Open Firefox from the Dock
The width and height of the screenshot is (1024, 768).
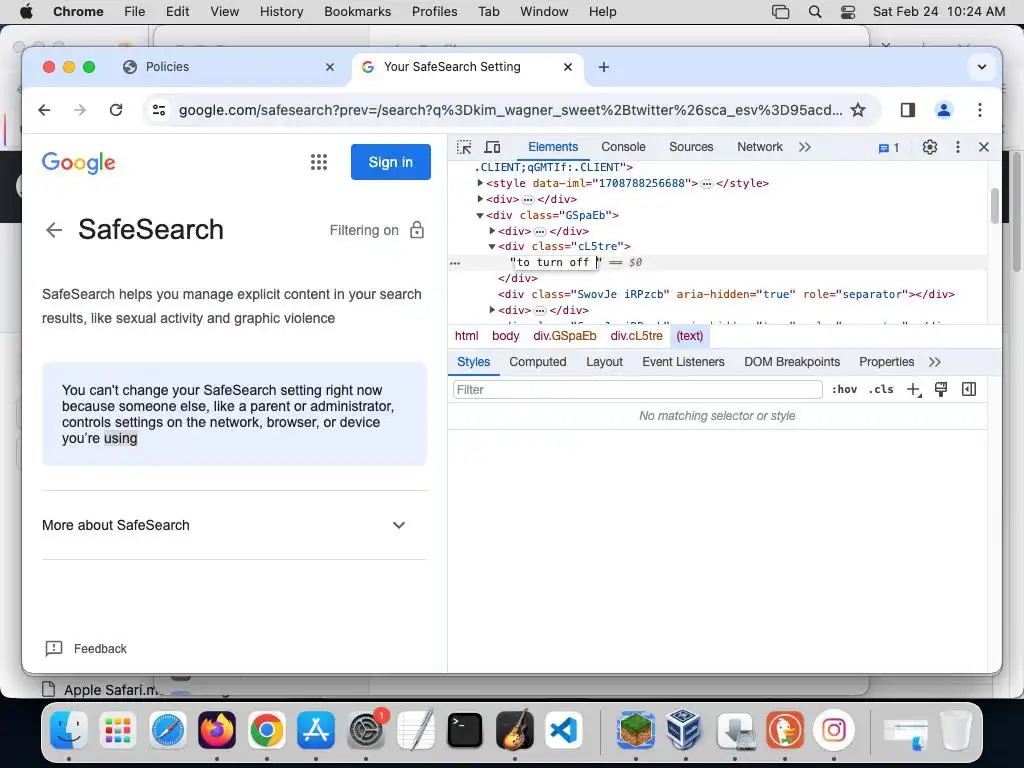coord(217,729)
